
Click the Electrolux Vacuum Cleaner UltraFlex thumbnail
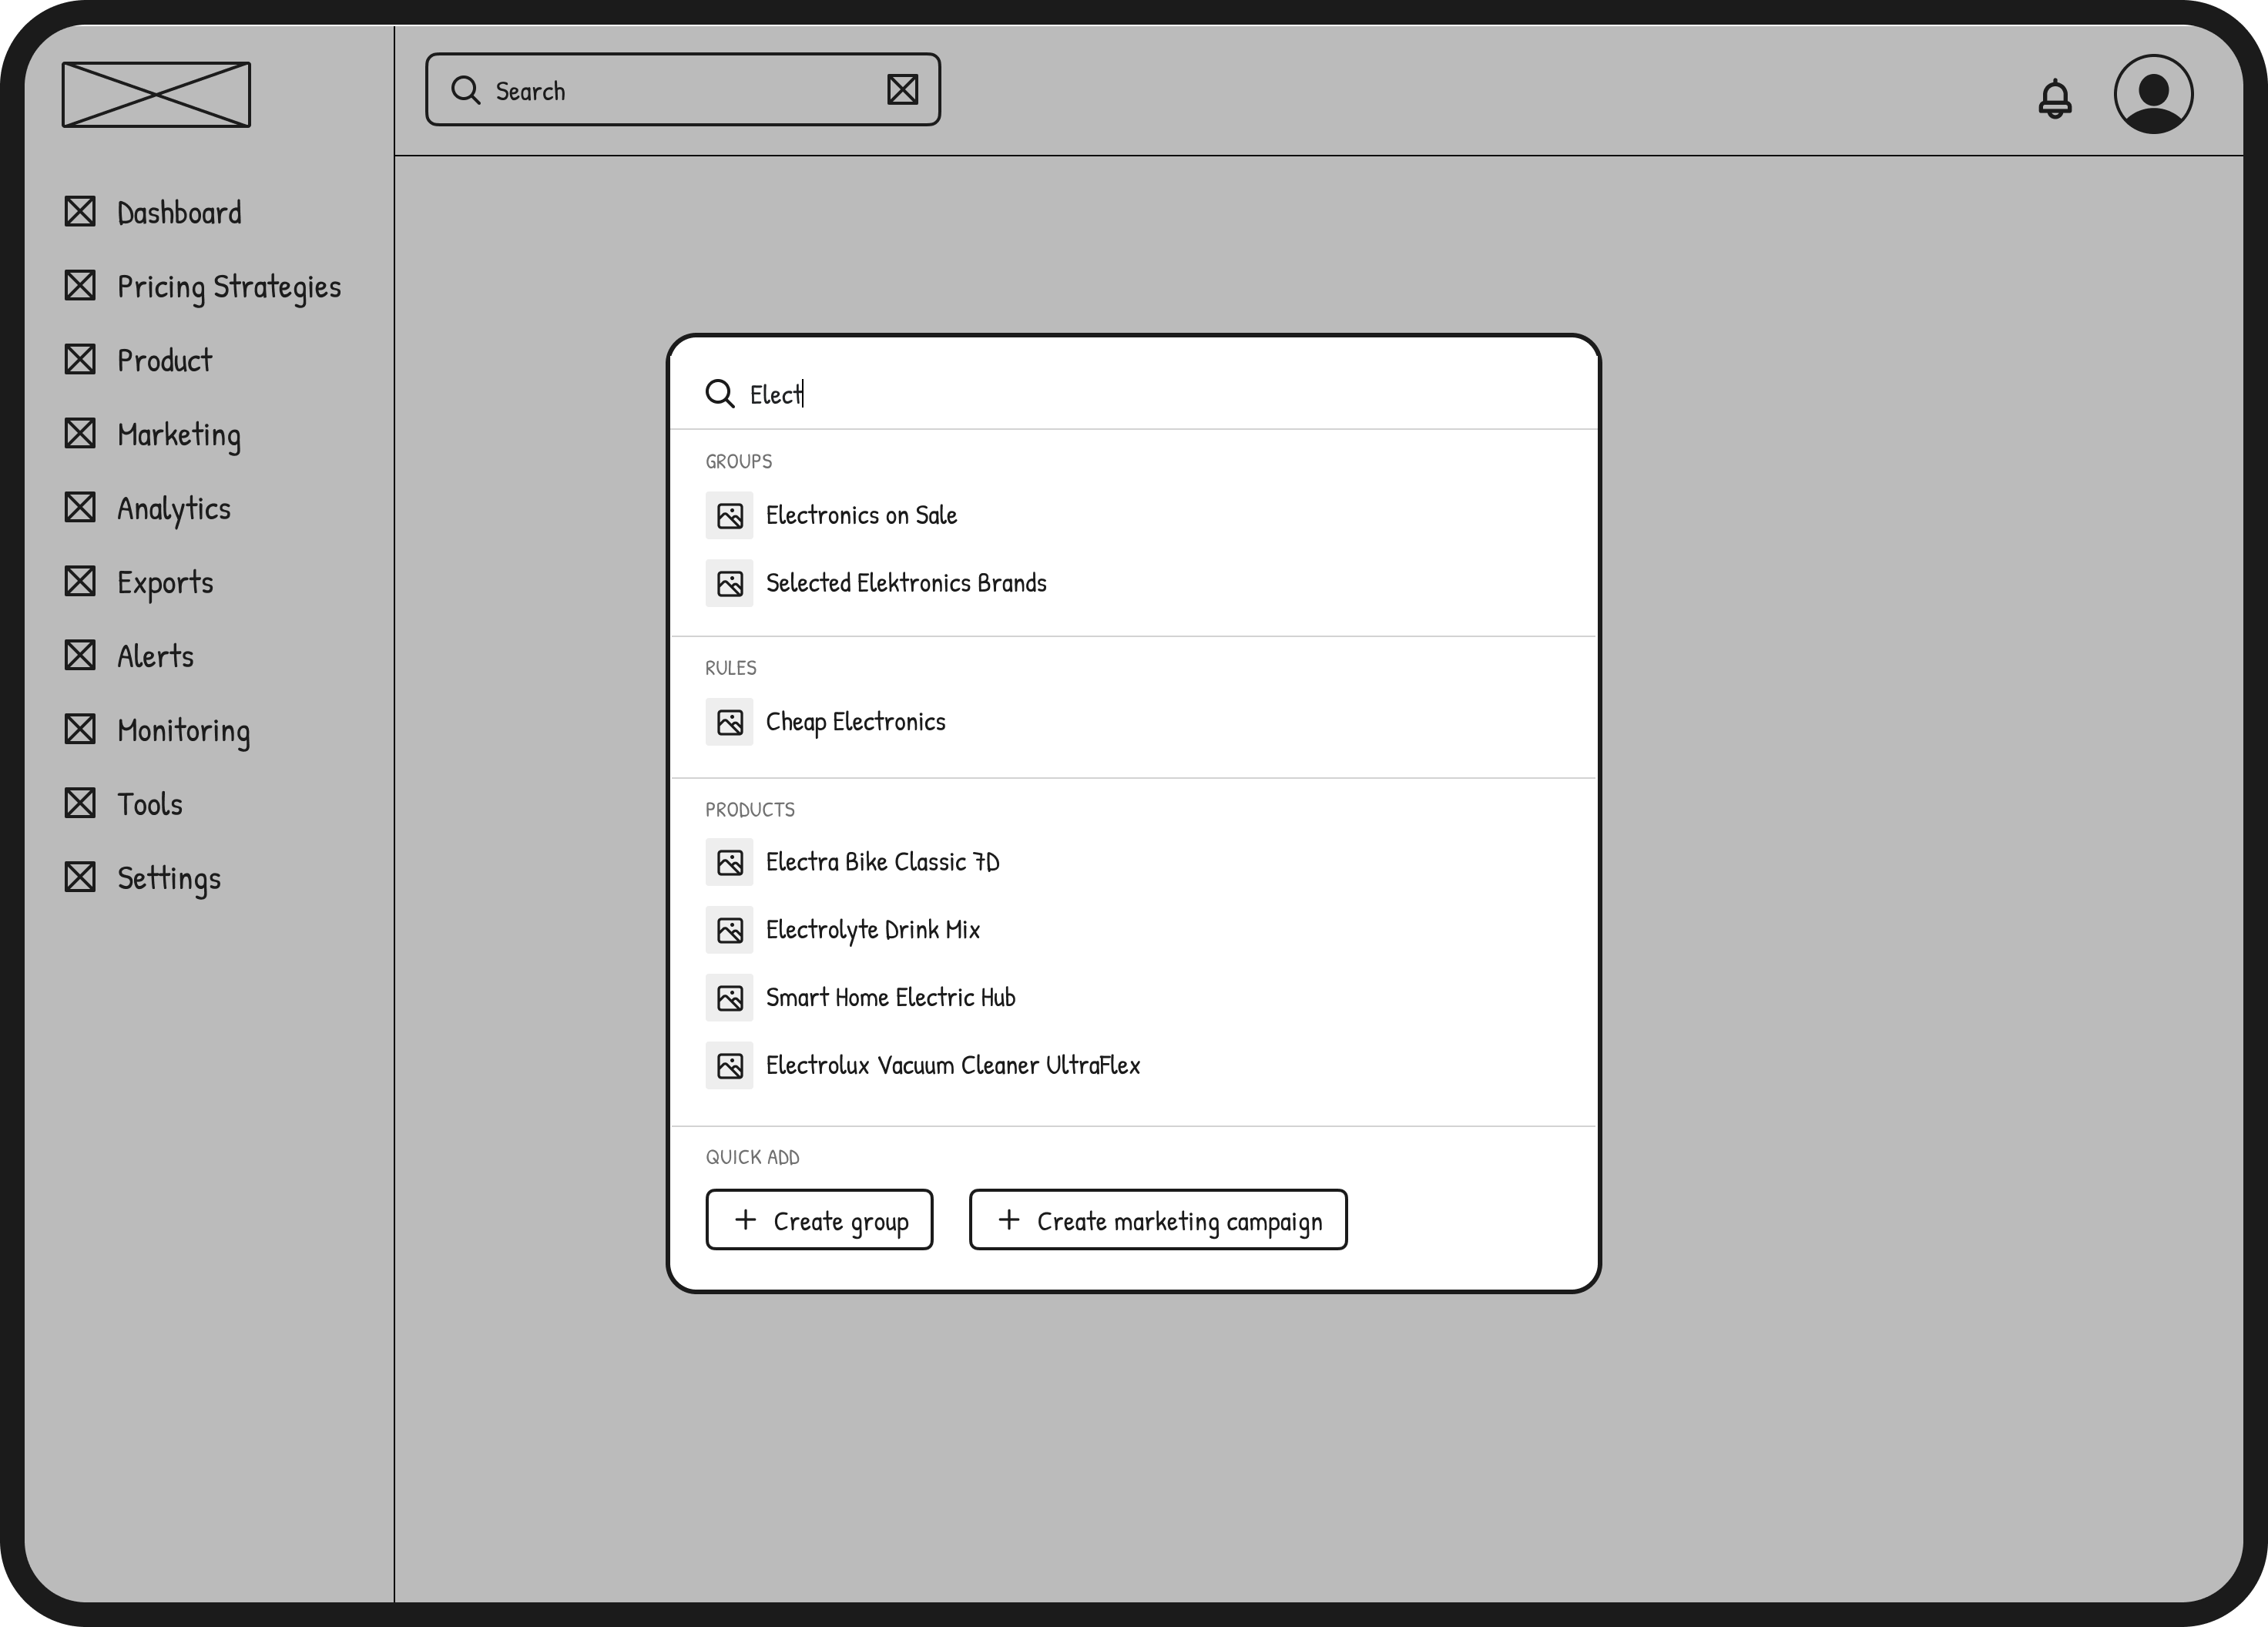(729, 1066)
